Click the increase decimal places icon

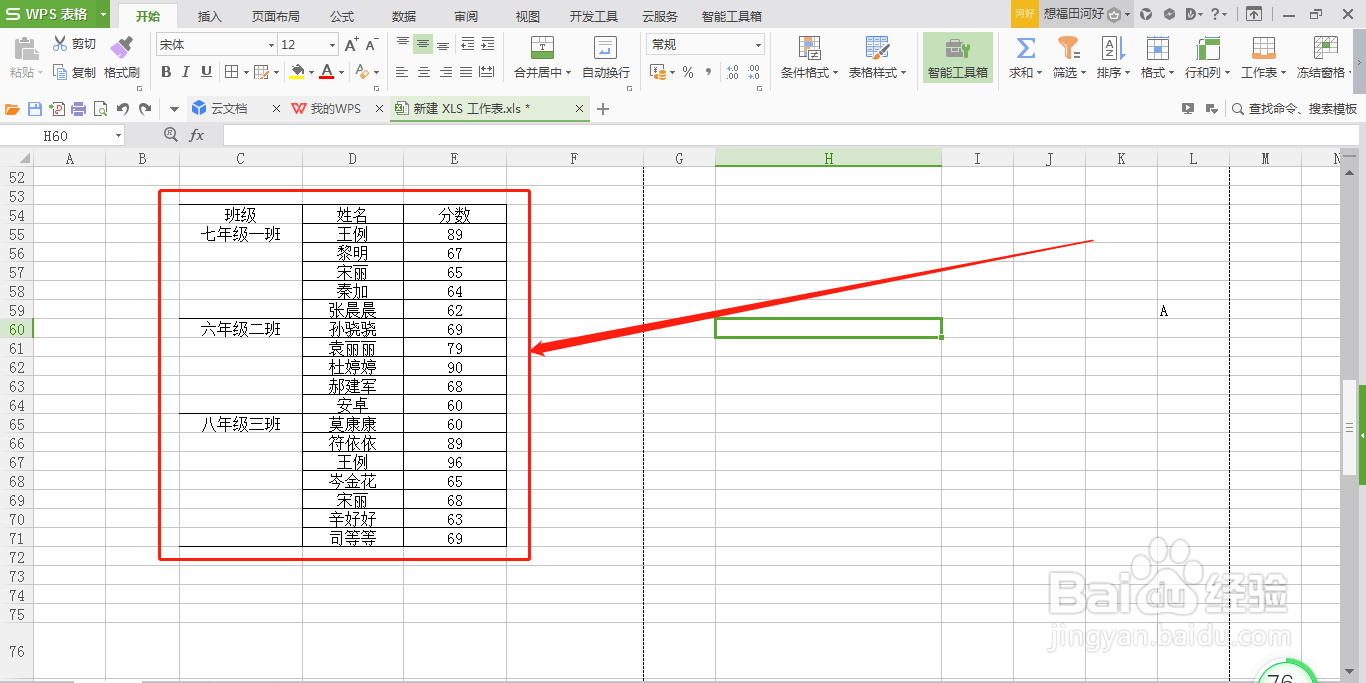pos(732,72)
